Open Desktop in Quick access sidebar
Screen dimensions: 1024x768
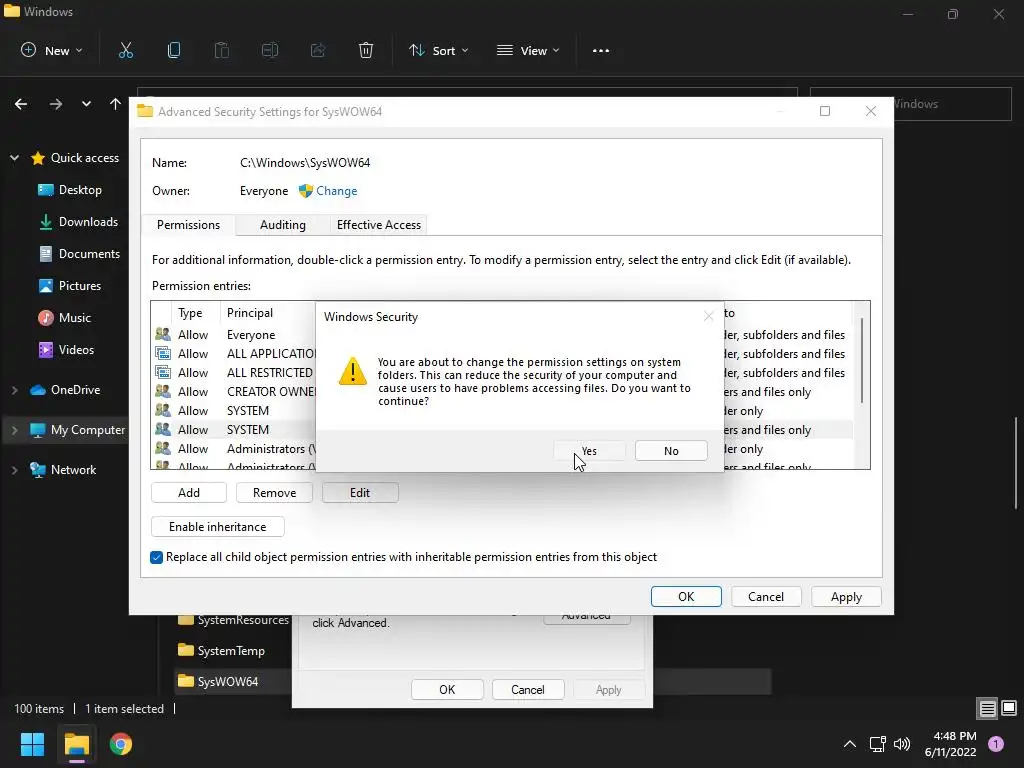point(70,190)
